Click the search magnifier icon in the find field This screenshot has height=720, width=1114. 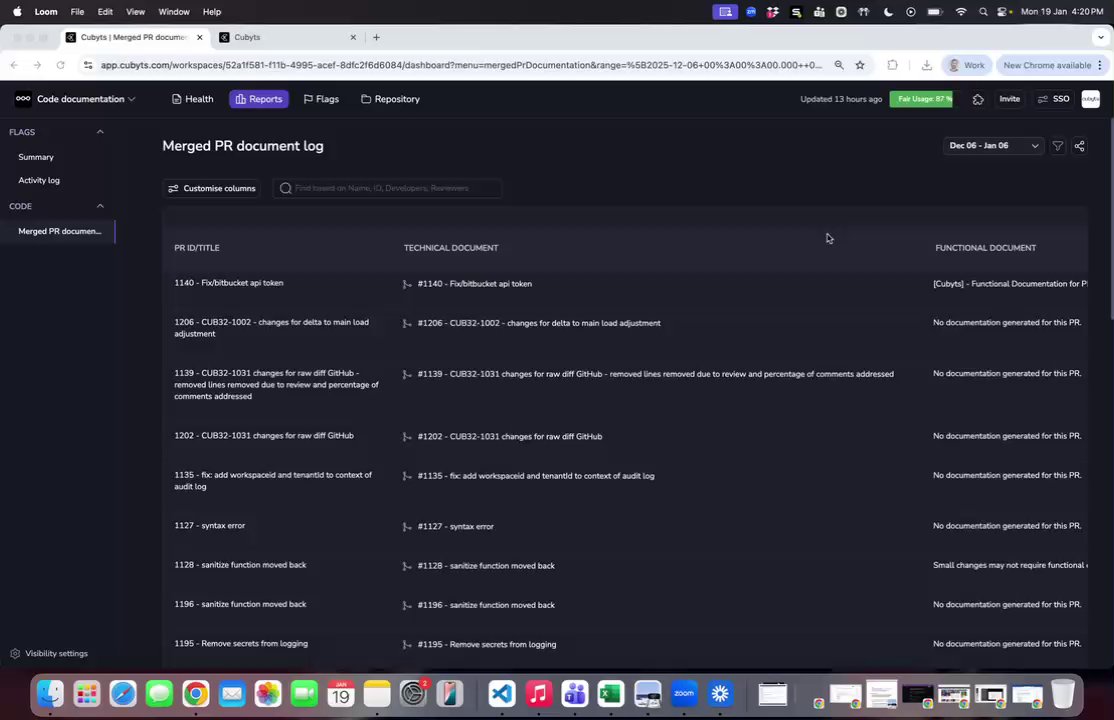[286, 188]
